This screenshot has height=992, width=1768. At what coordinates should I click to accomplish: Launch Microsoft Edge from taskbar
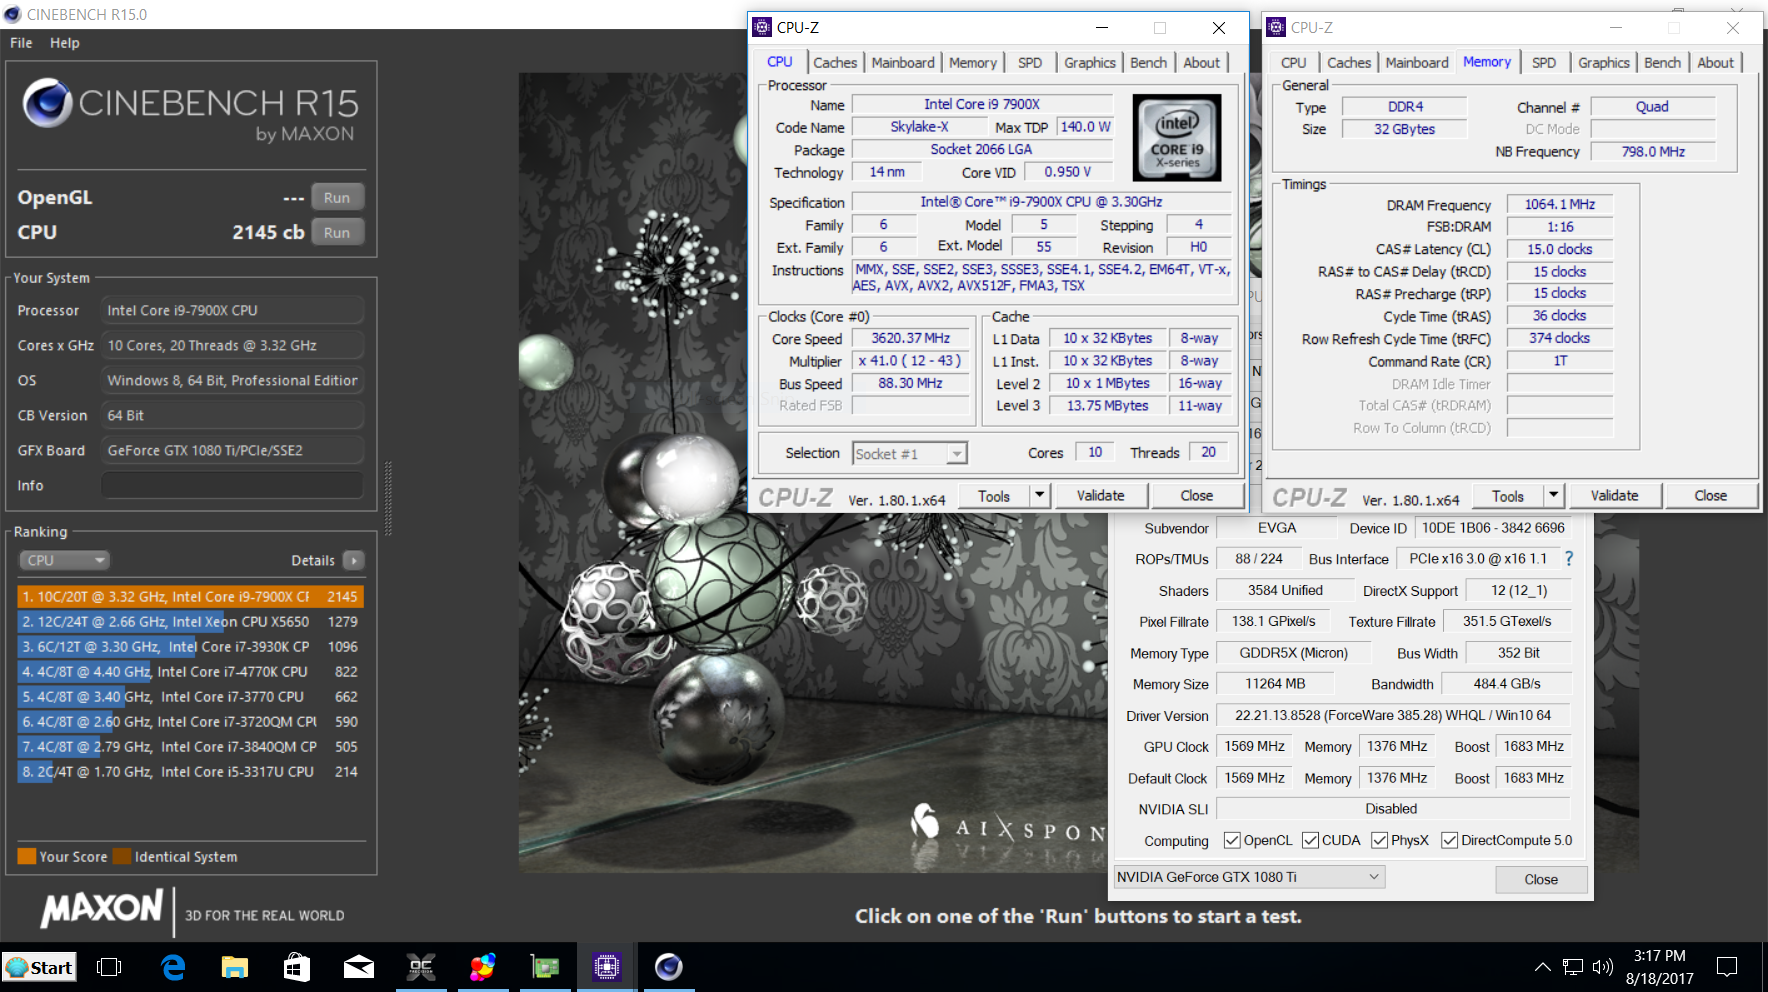click(x=173, y=967)
